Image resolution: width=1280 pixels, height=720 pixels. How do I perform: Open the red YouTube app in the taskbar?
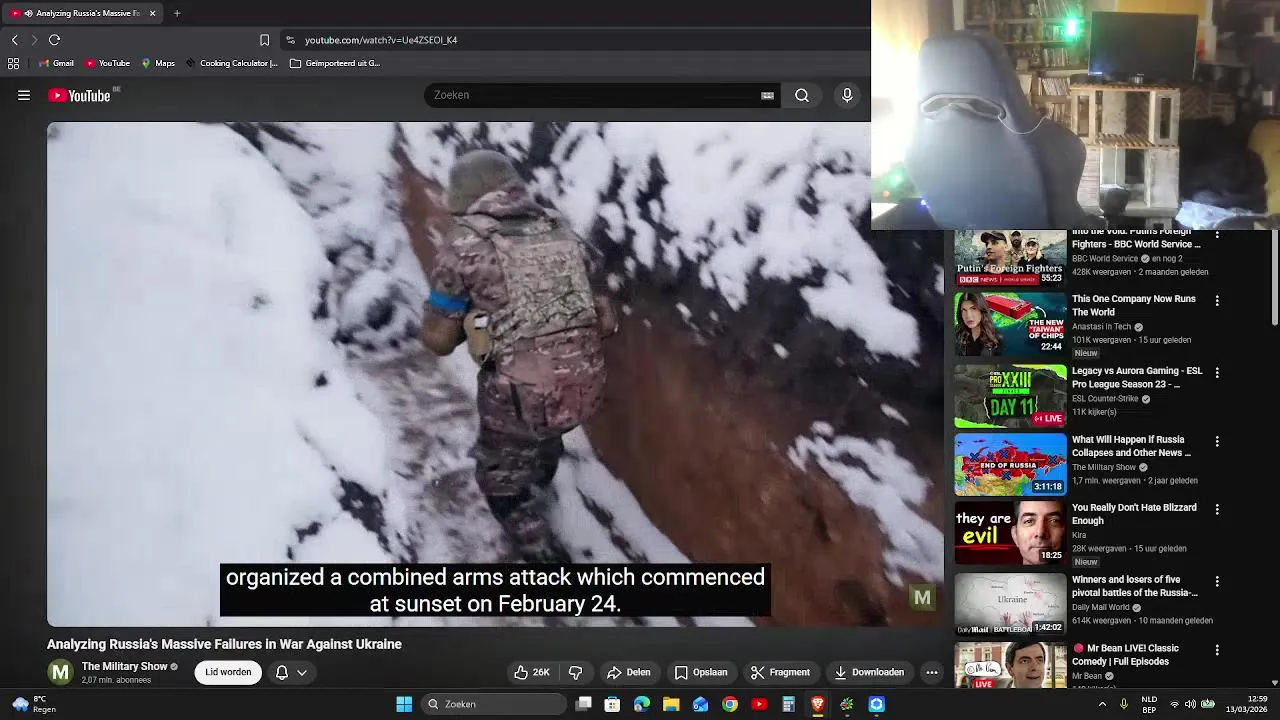tap(759, 704)
